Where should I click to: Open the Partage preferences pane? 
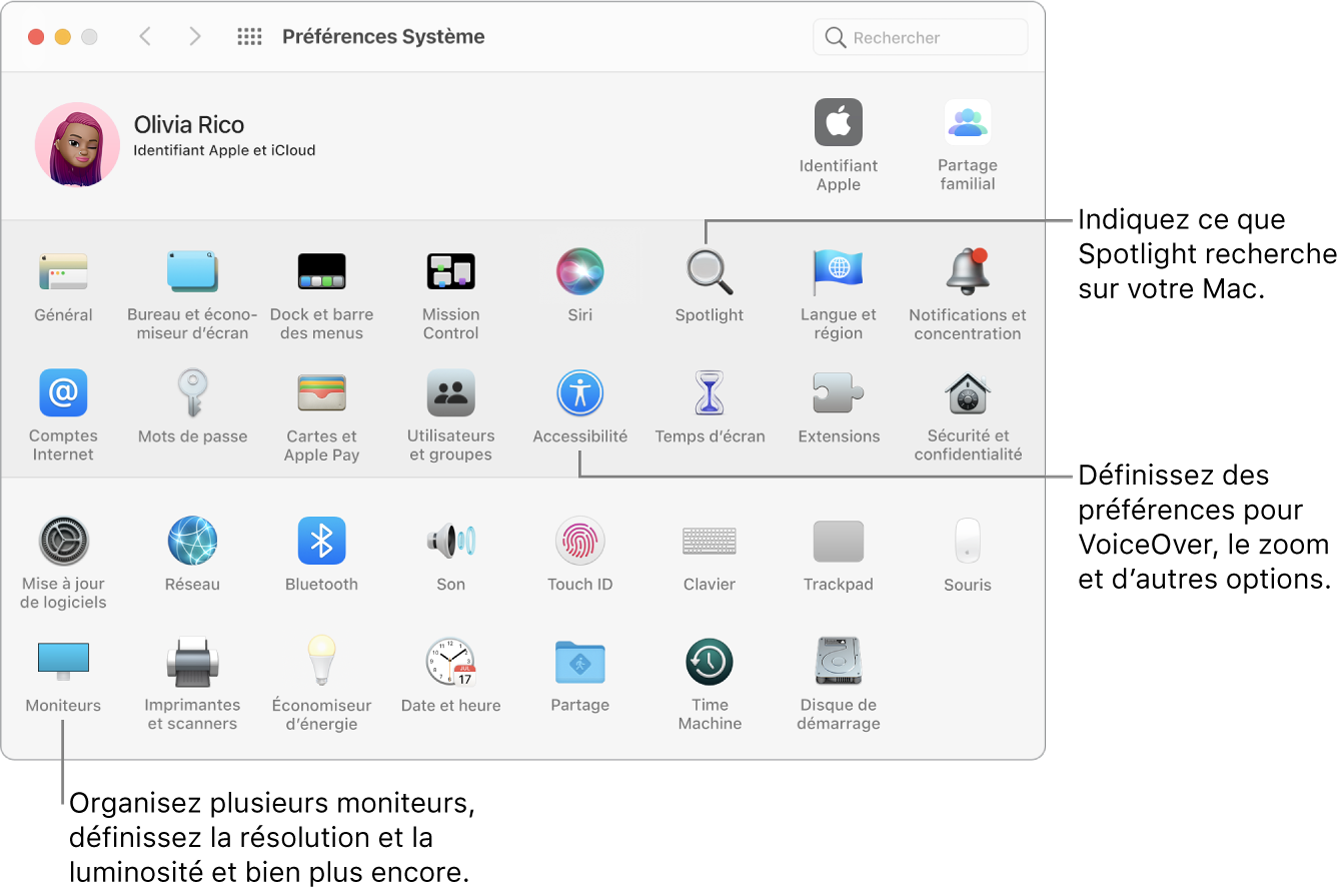(x=580, y=661)
